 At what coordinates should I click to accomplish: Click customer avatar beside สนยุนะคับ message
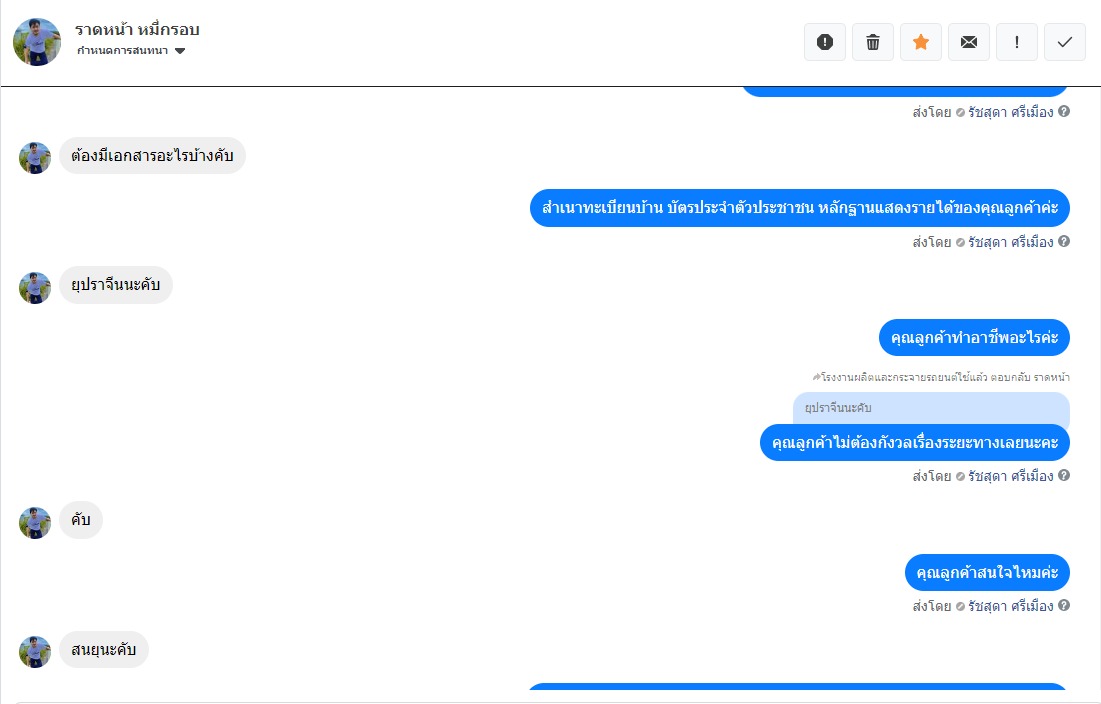pos(35,651)
